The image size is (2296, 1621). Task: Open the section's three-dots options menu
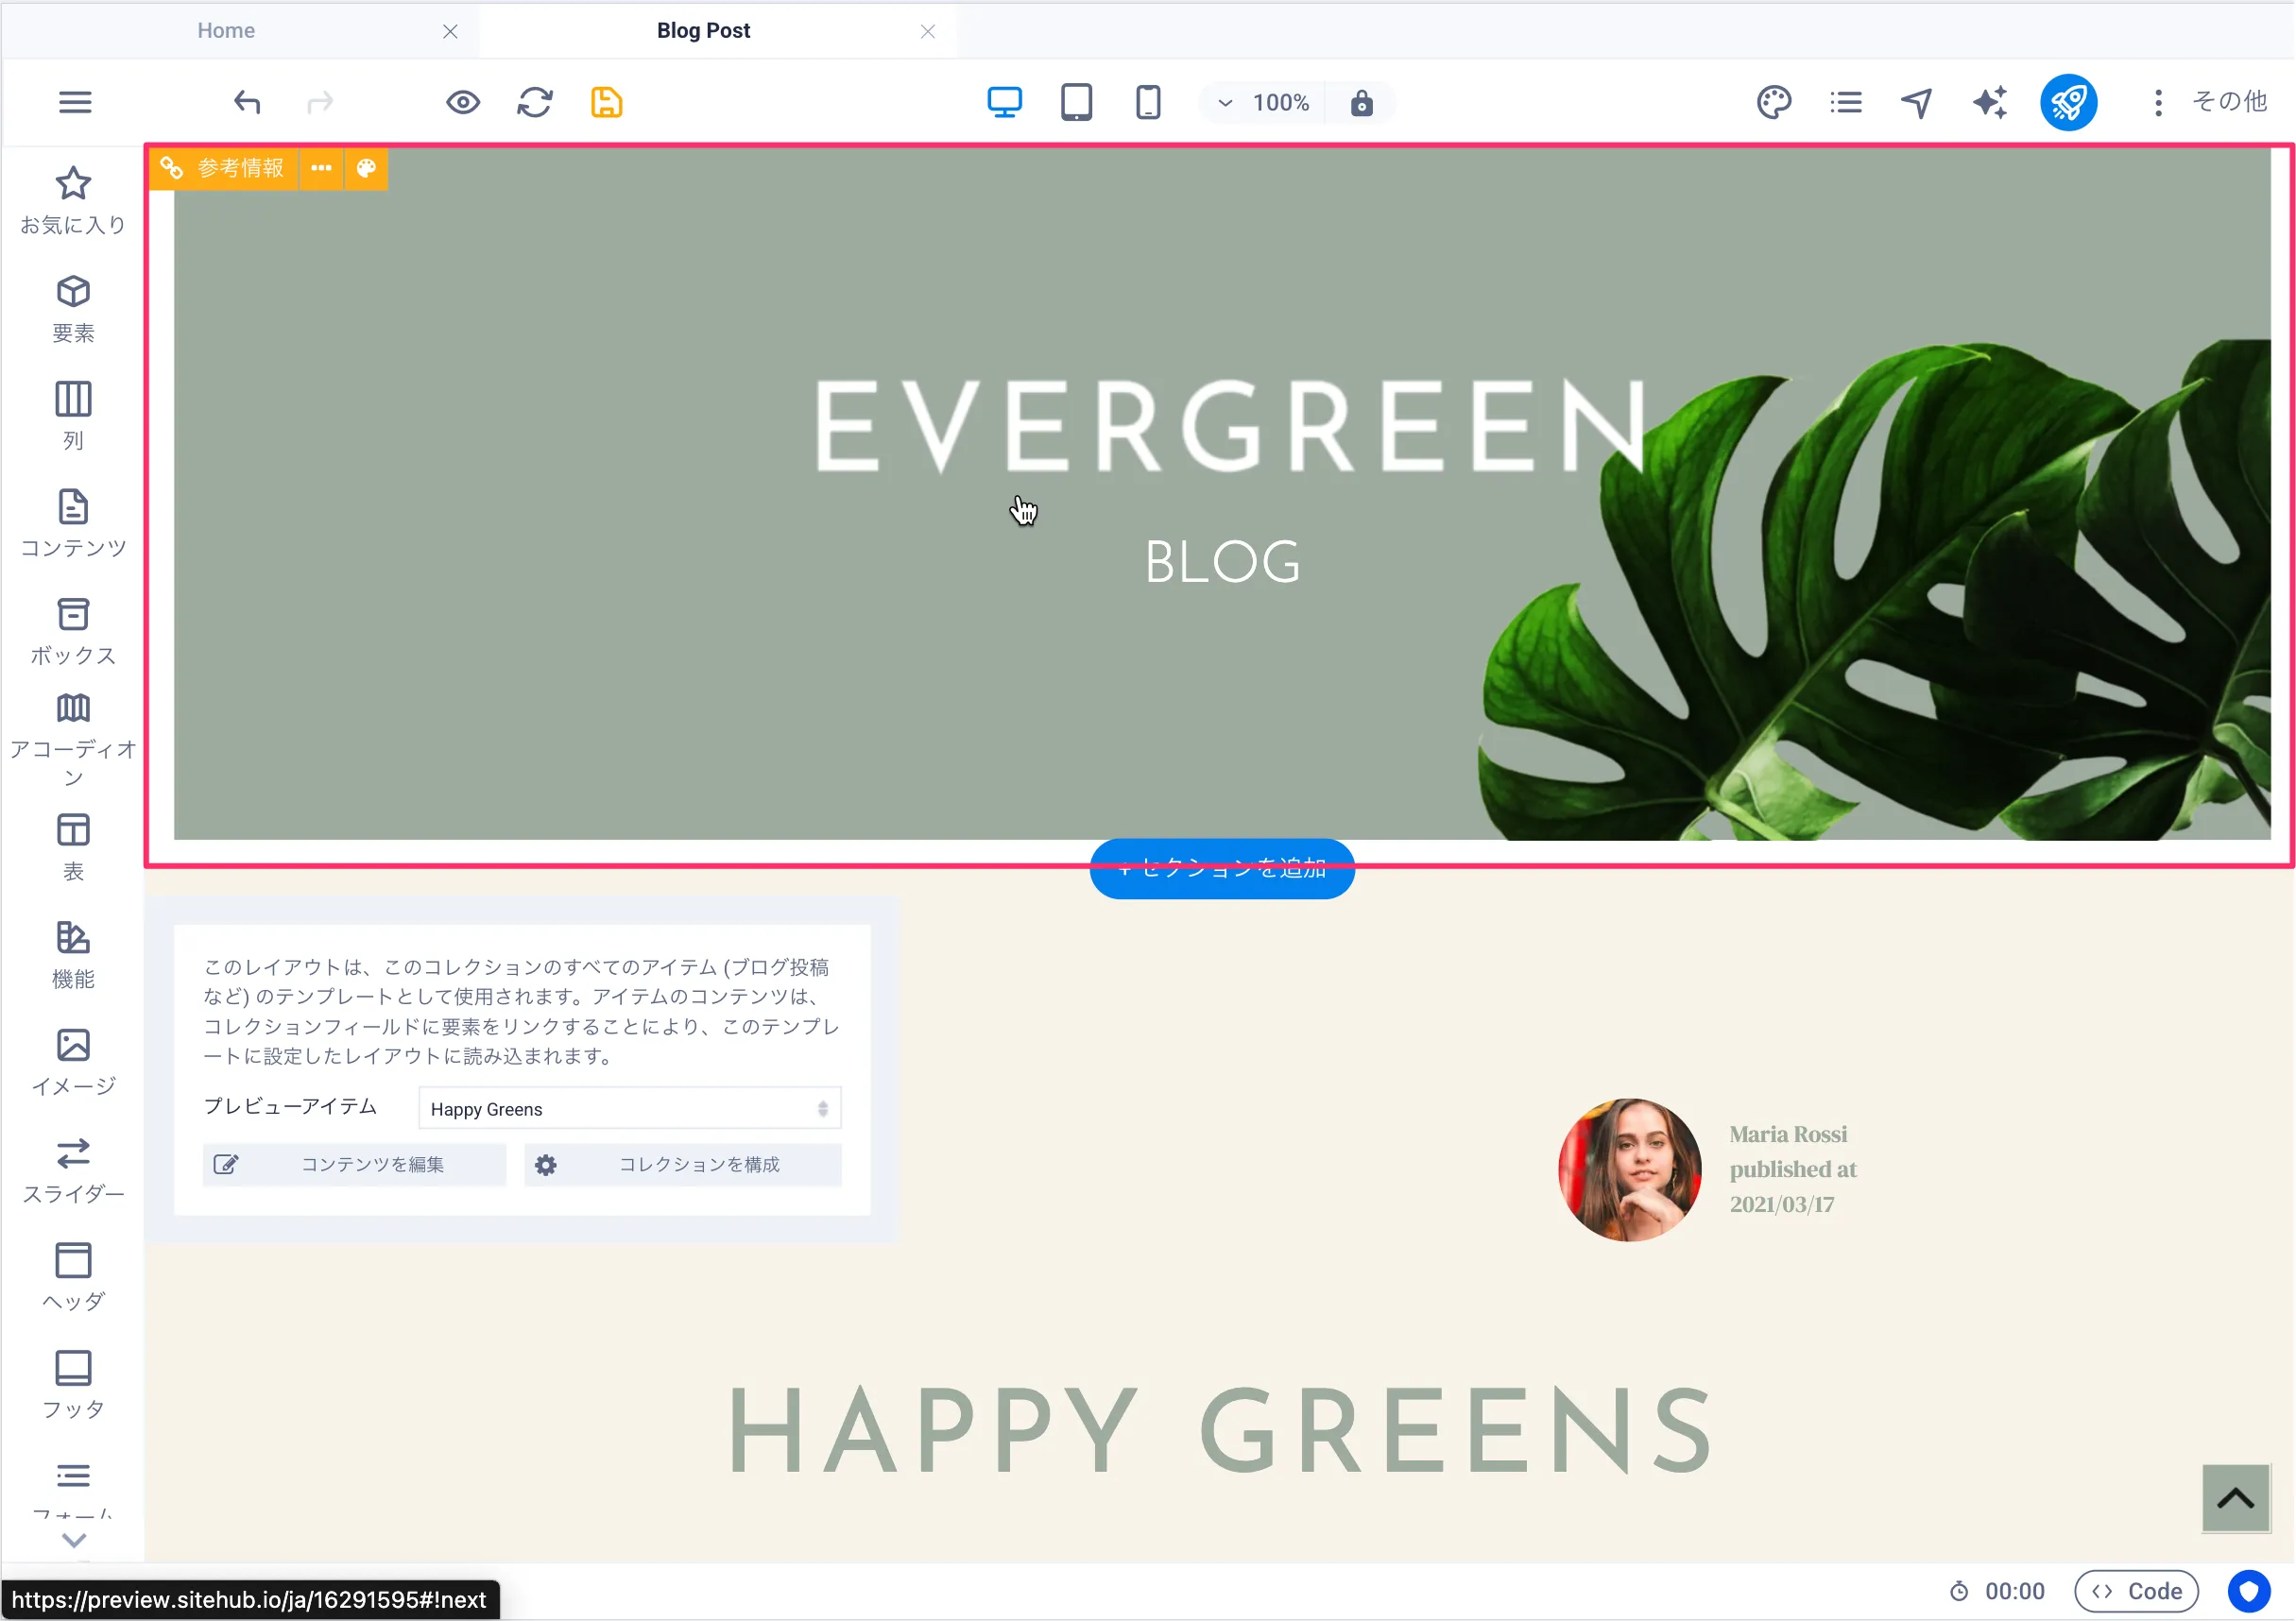coord(321,168)
